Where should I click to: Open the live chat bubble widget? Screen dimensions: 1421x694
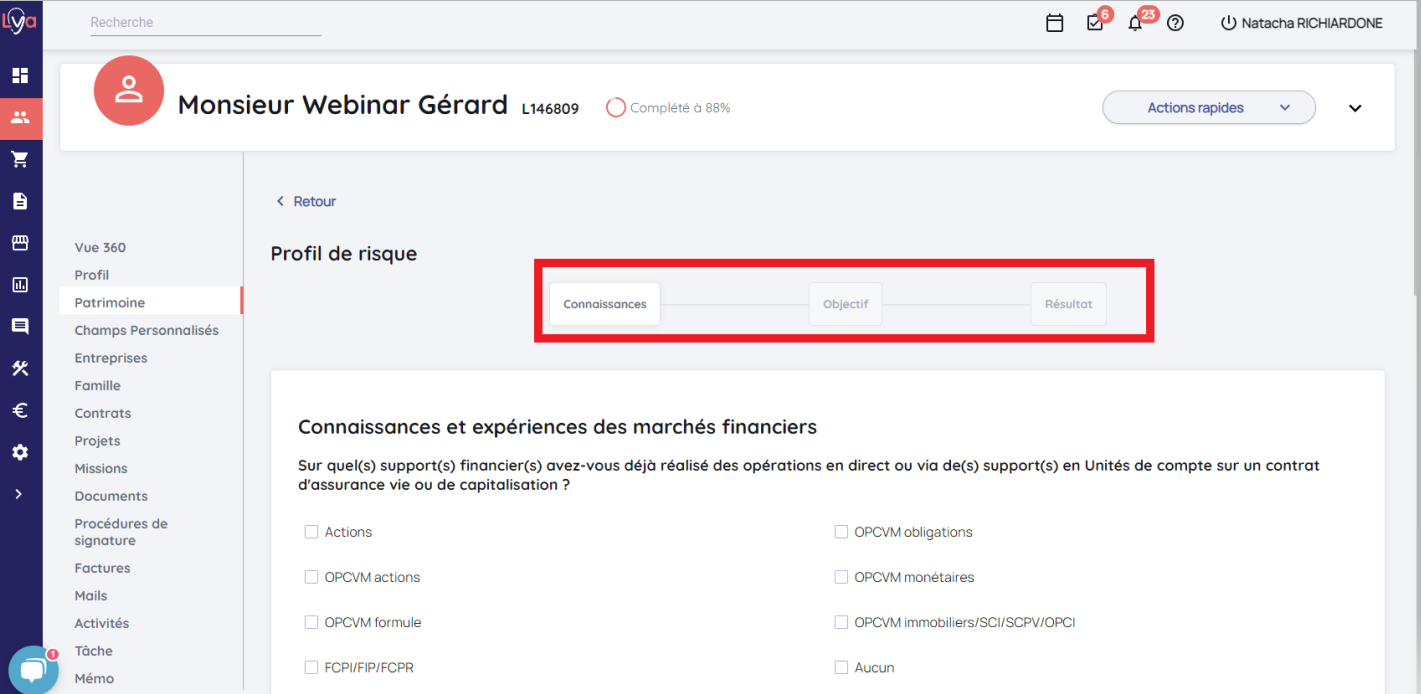coord(33,670)
